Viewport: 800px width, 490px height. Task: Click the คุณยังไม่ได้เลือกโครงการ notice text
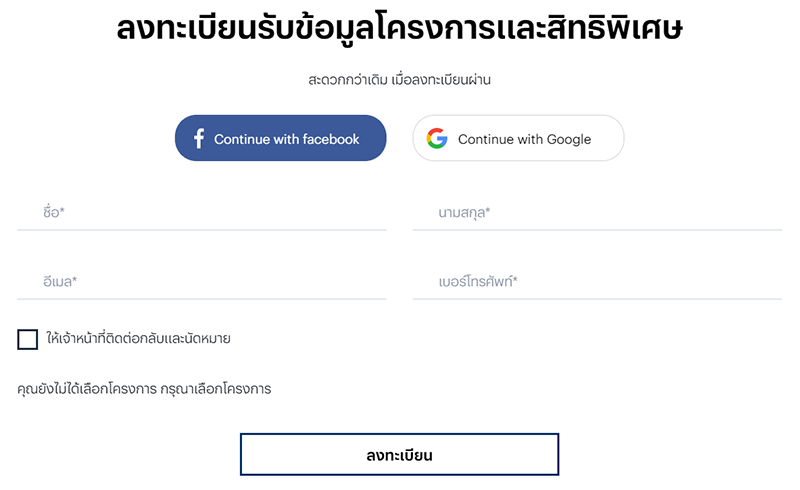[87, 389]
